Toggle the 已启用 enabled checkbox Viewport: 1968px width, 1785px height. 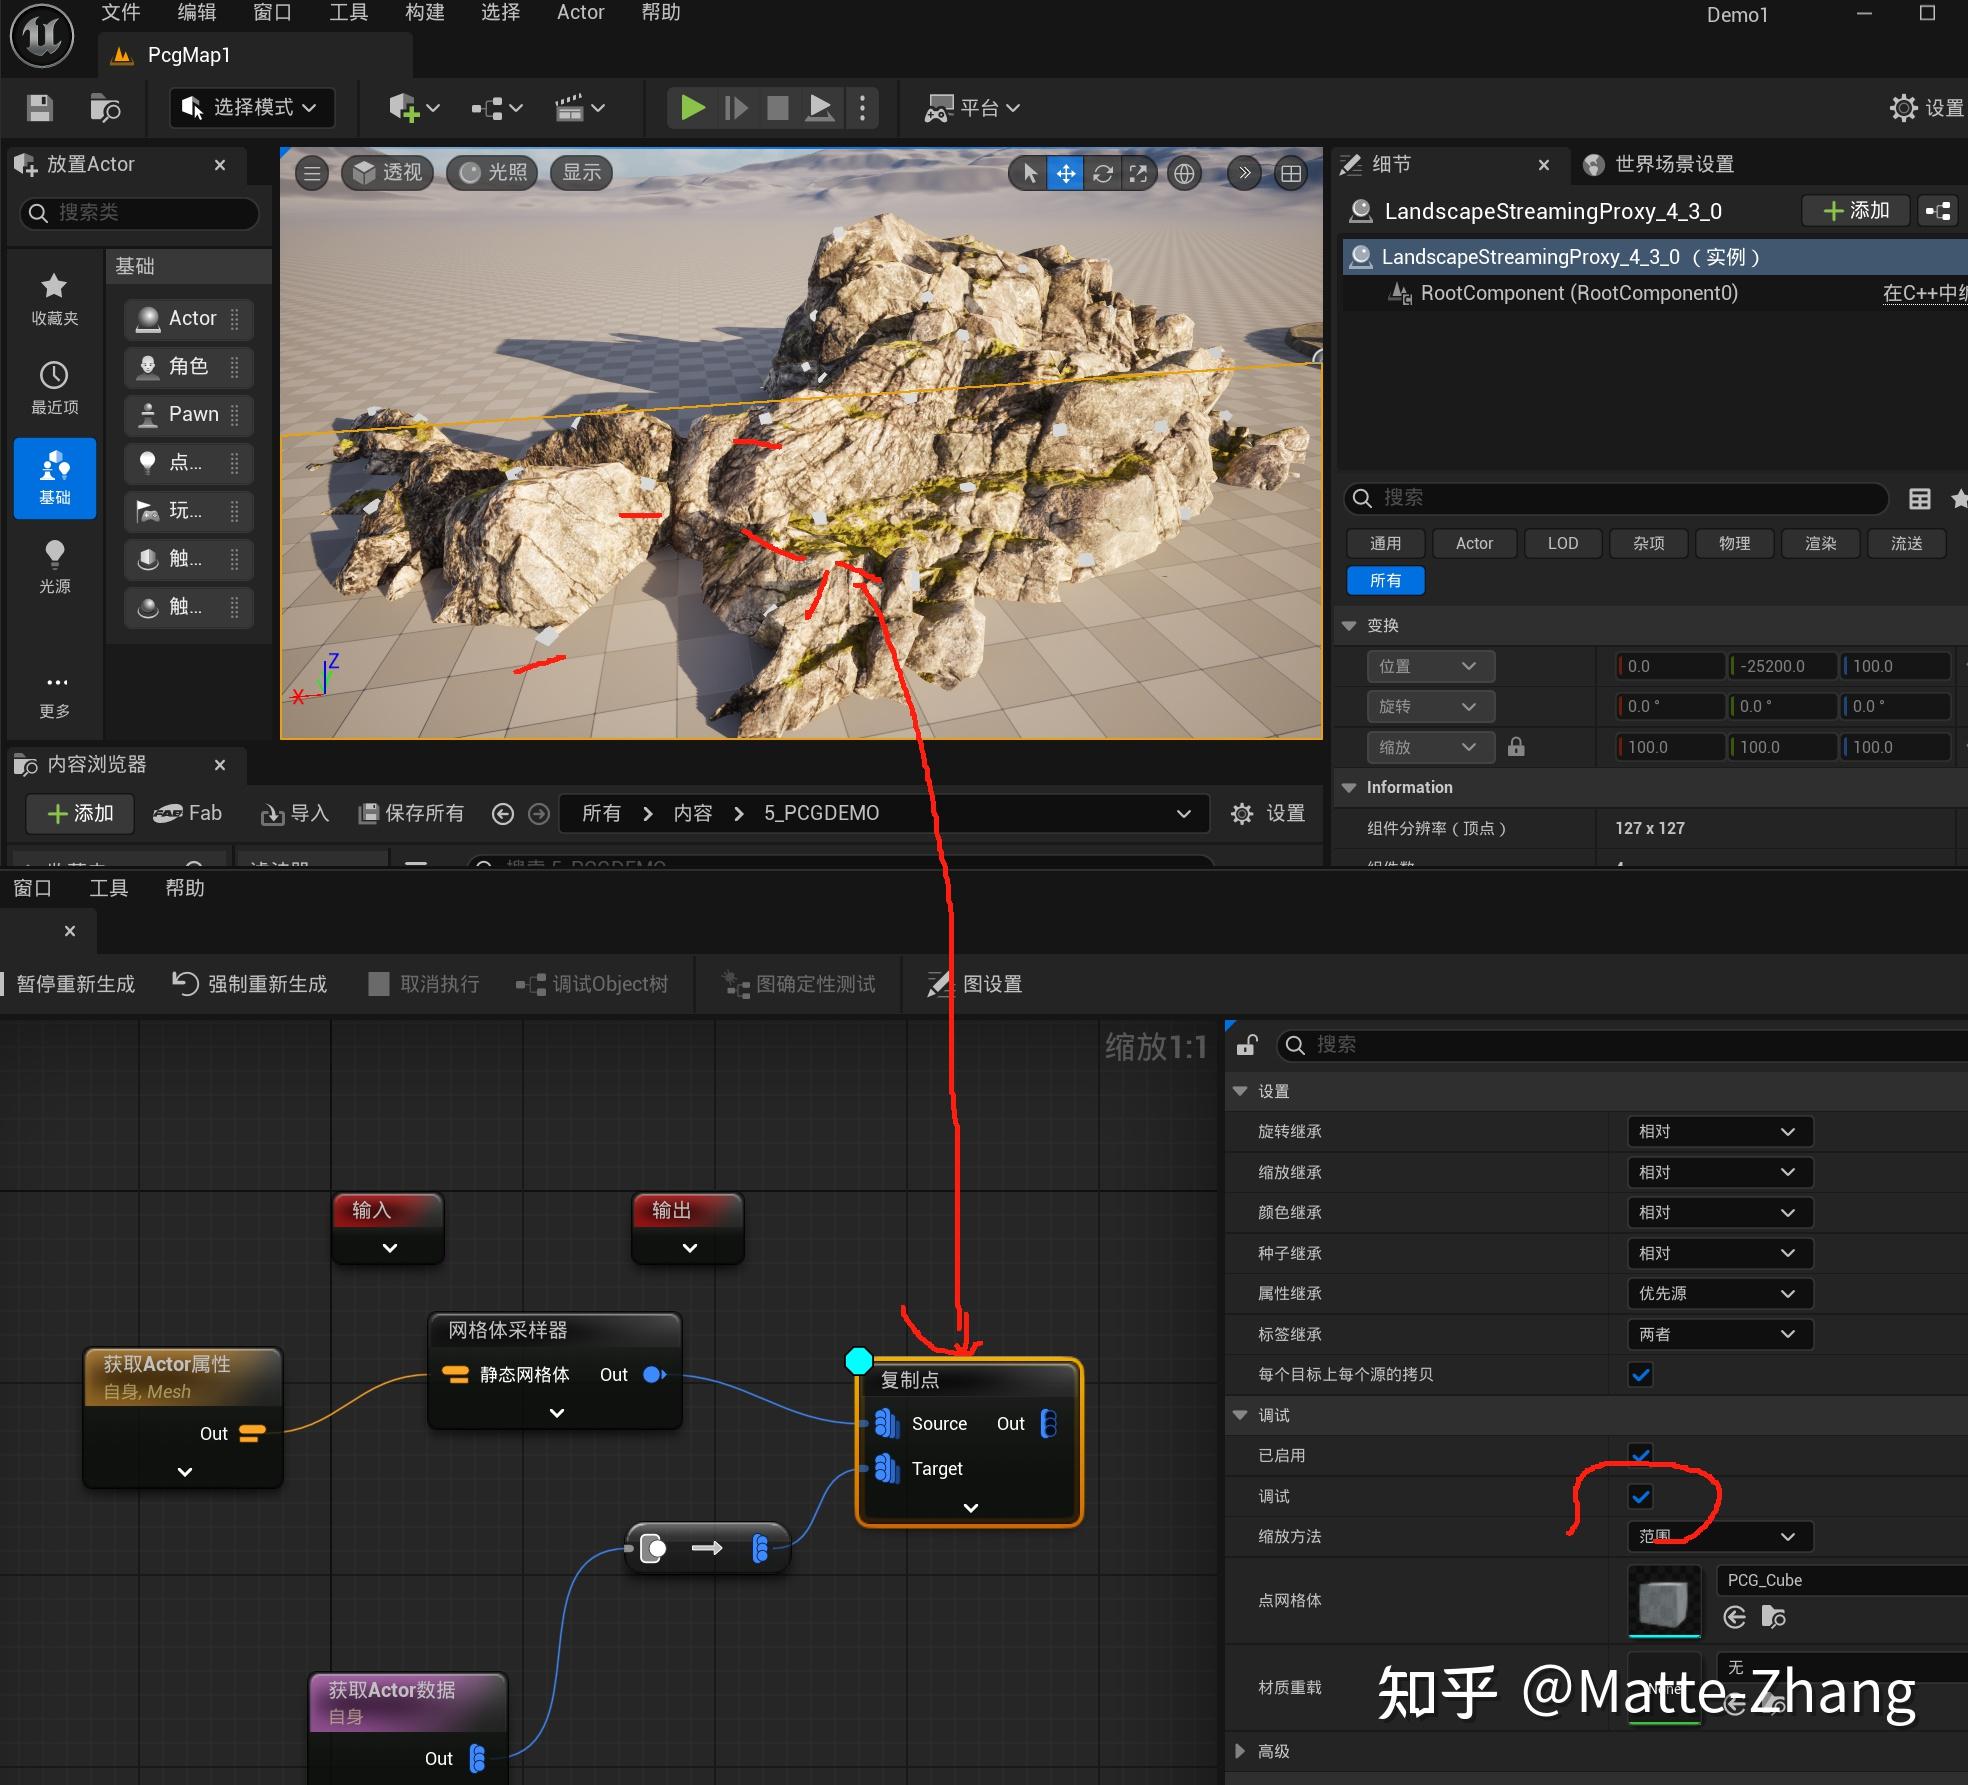[x=1640, y=1455]
